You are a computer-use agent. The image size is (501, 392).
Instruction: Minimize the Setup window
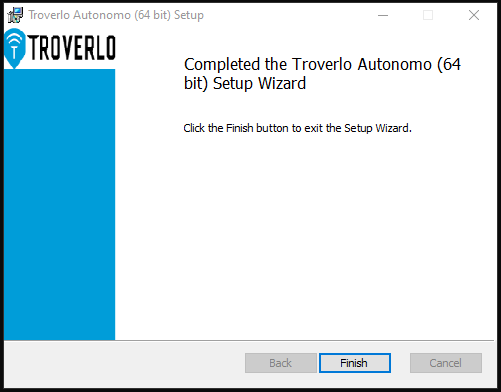coord(383,15)
